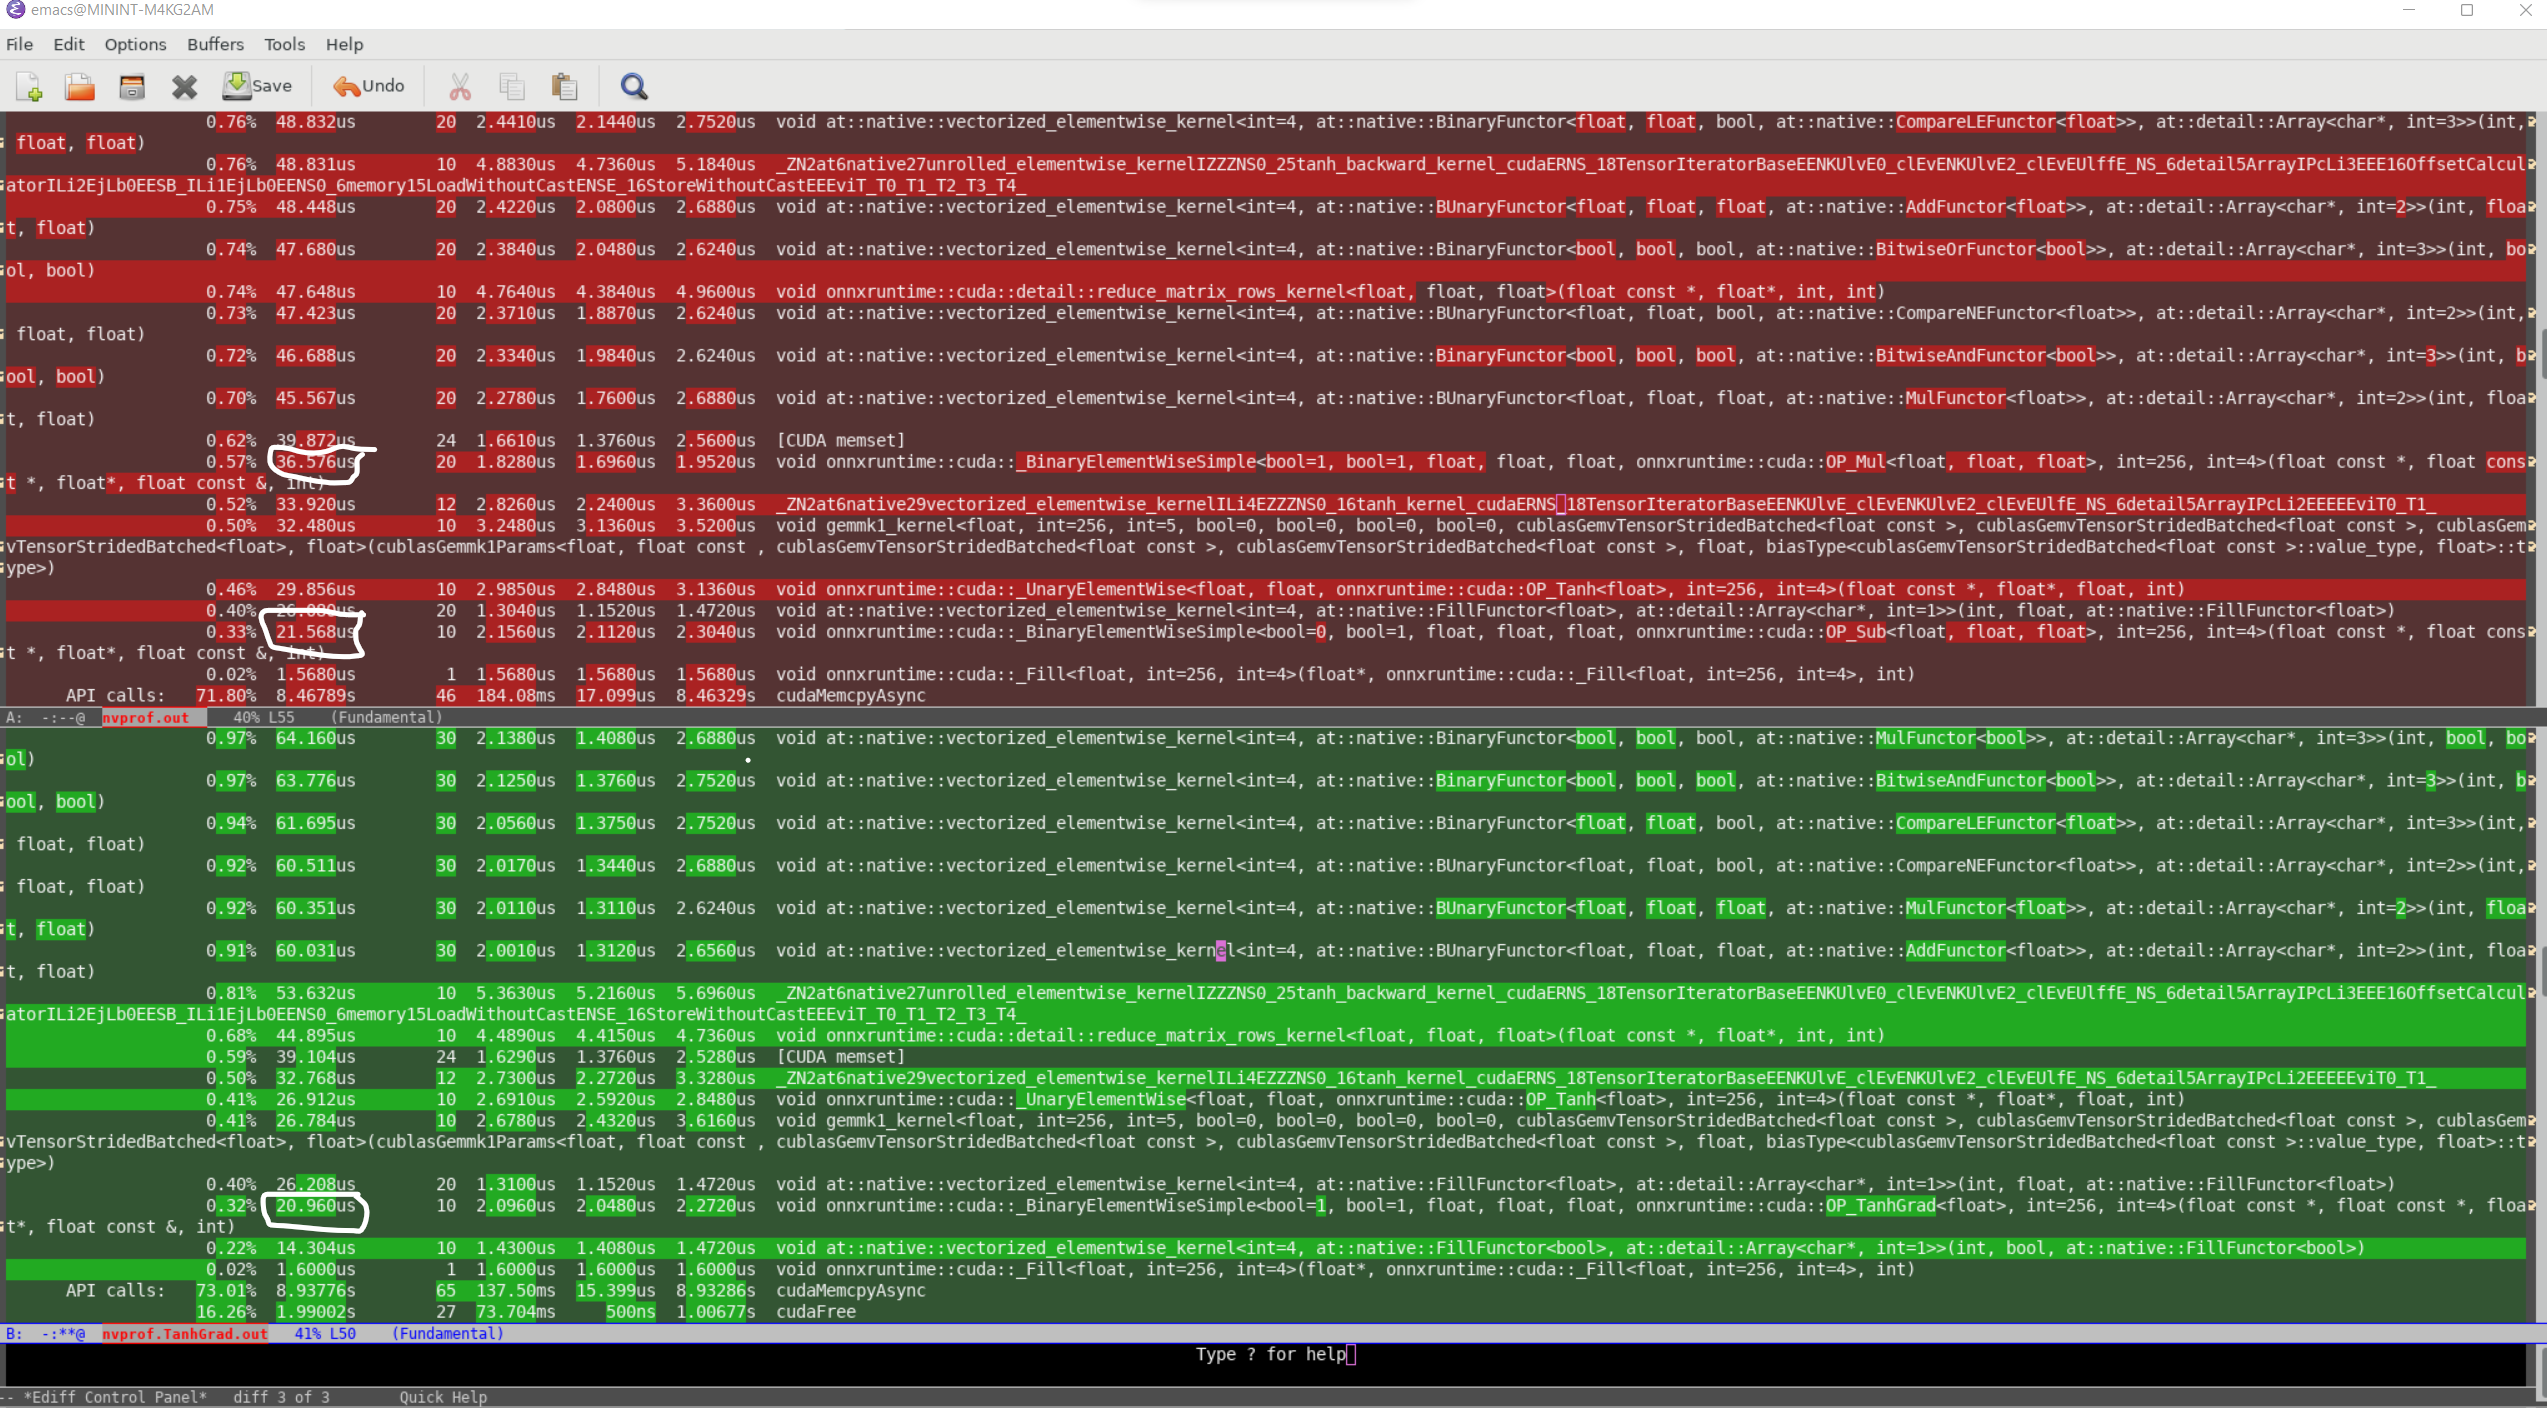Viewport: 2547px width, 1408px height.
Task: Click the Copy toolbar icon
Action: 512,87
